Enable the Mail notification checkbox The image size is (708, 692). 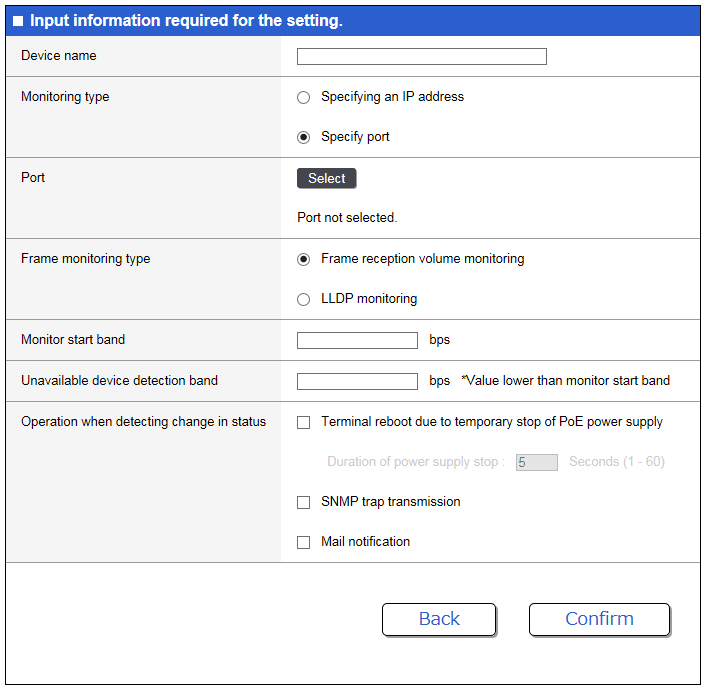pos(304,542)
